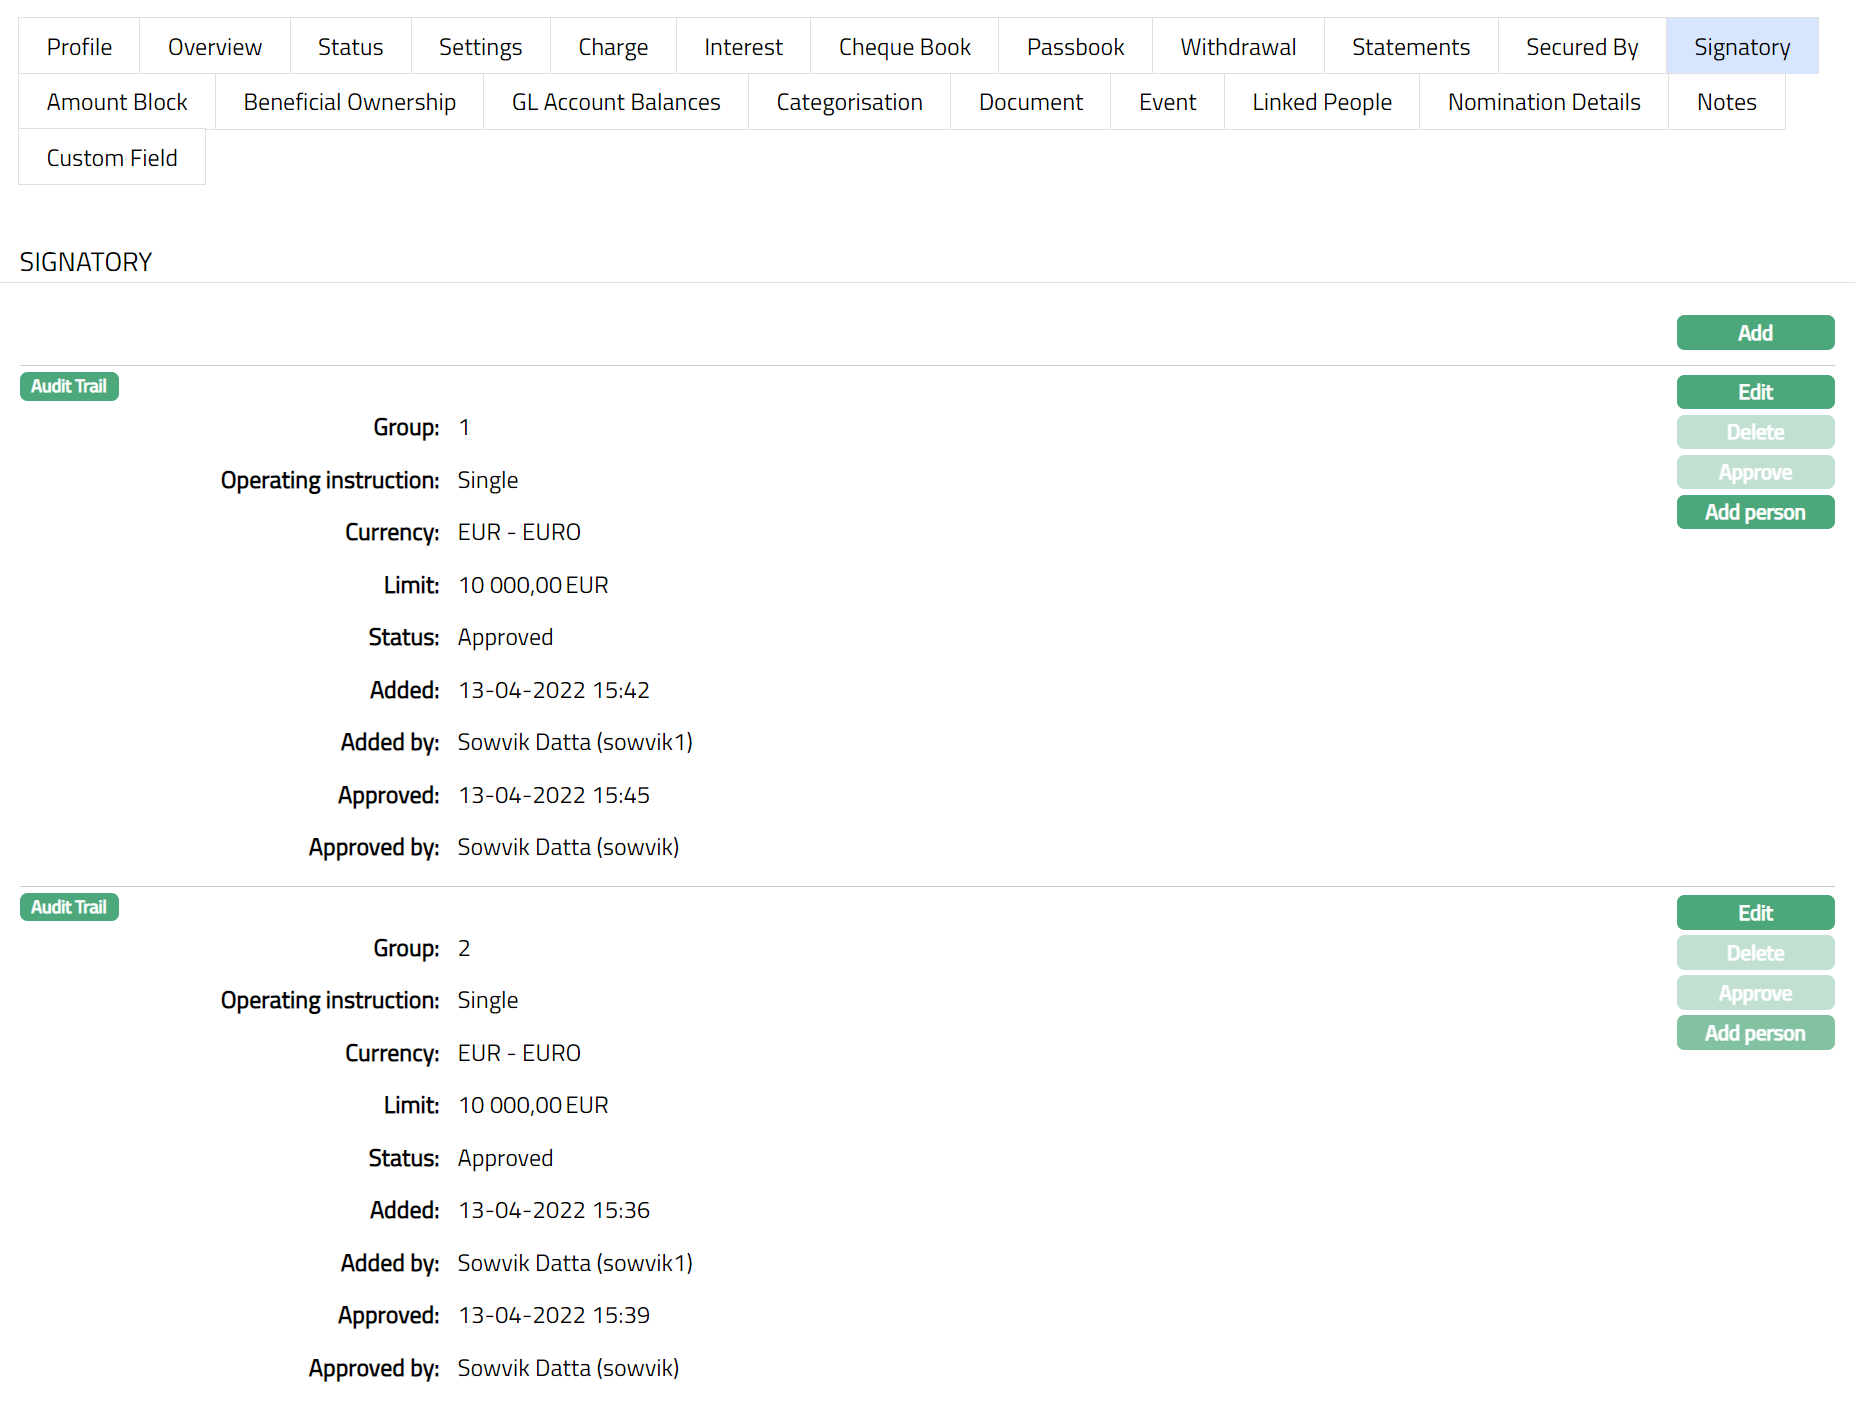Add person to signatory group 2

[x=1754, y=1033]
